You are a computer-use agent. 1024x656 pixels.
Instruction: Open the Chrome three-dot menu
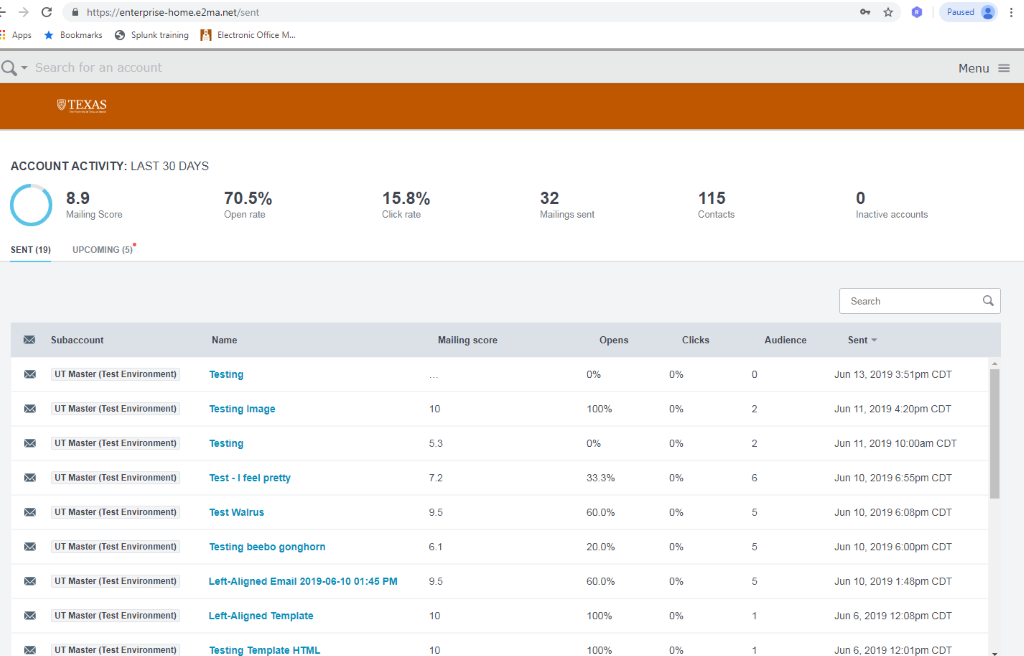[1011, 12]
